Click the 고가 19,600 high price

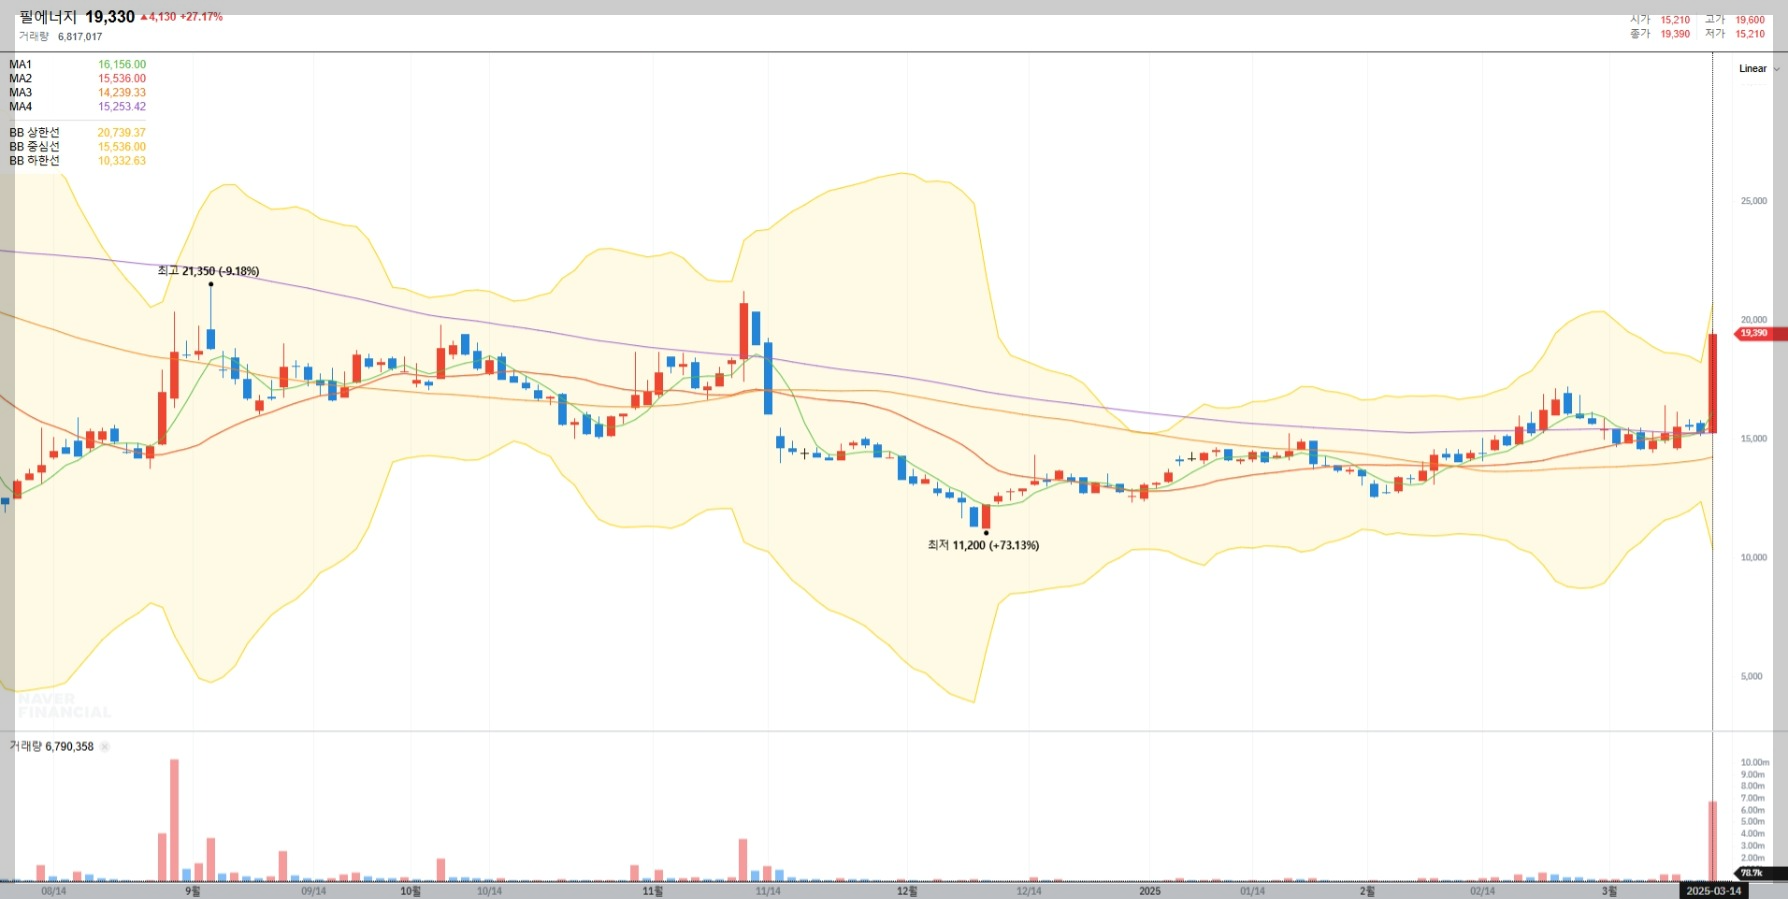[x=1735, y=20]
